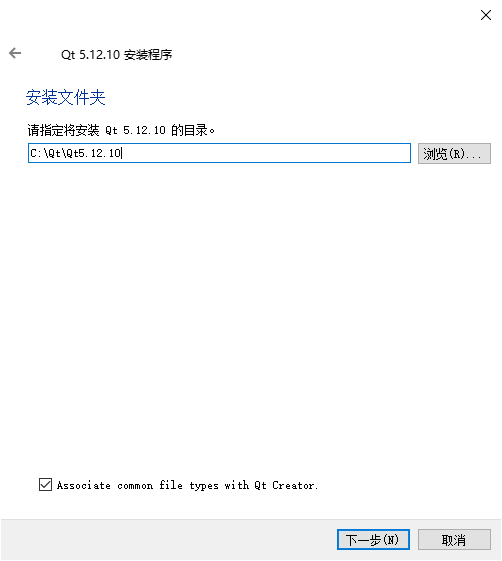Click the 安装文件夹 heading
This screenshot has width=502, height=561.
tap(65, 97)
